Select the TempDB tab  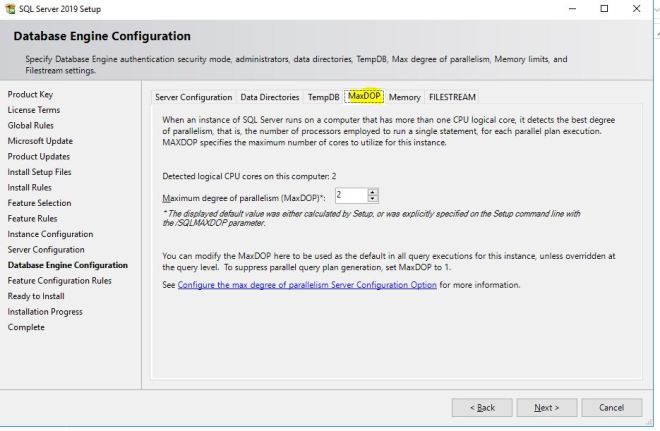(x=323, y=97)
